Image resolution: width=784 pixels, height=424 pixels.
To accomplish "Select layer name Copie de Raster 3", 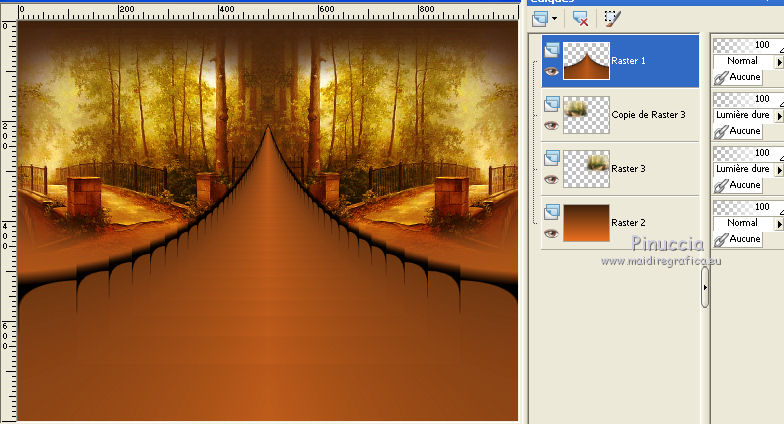I will tap(648, 115).
